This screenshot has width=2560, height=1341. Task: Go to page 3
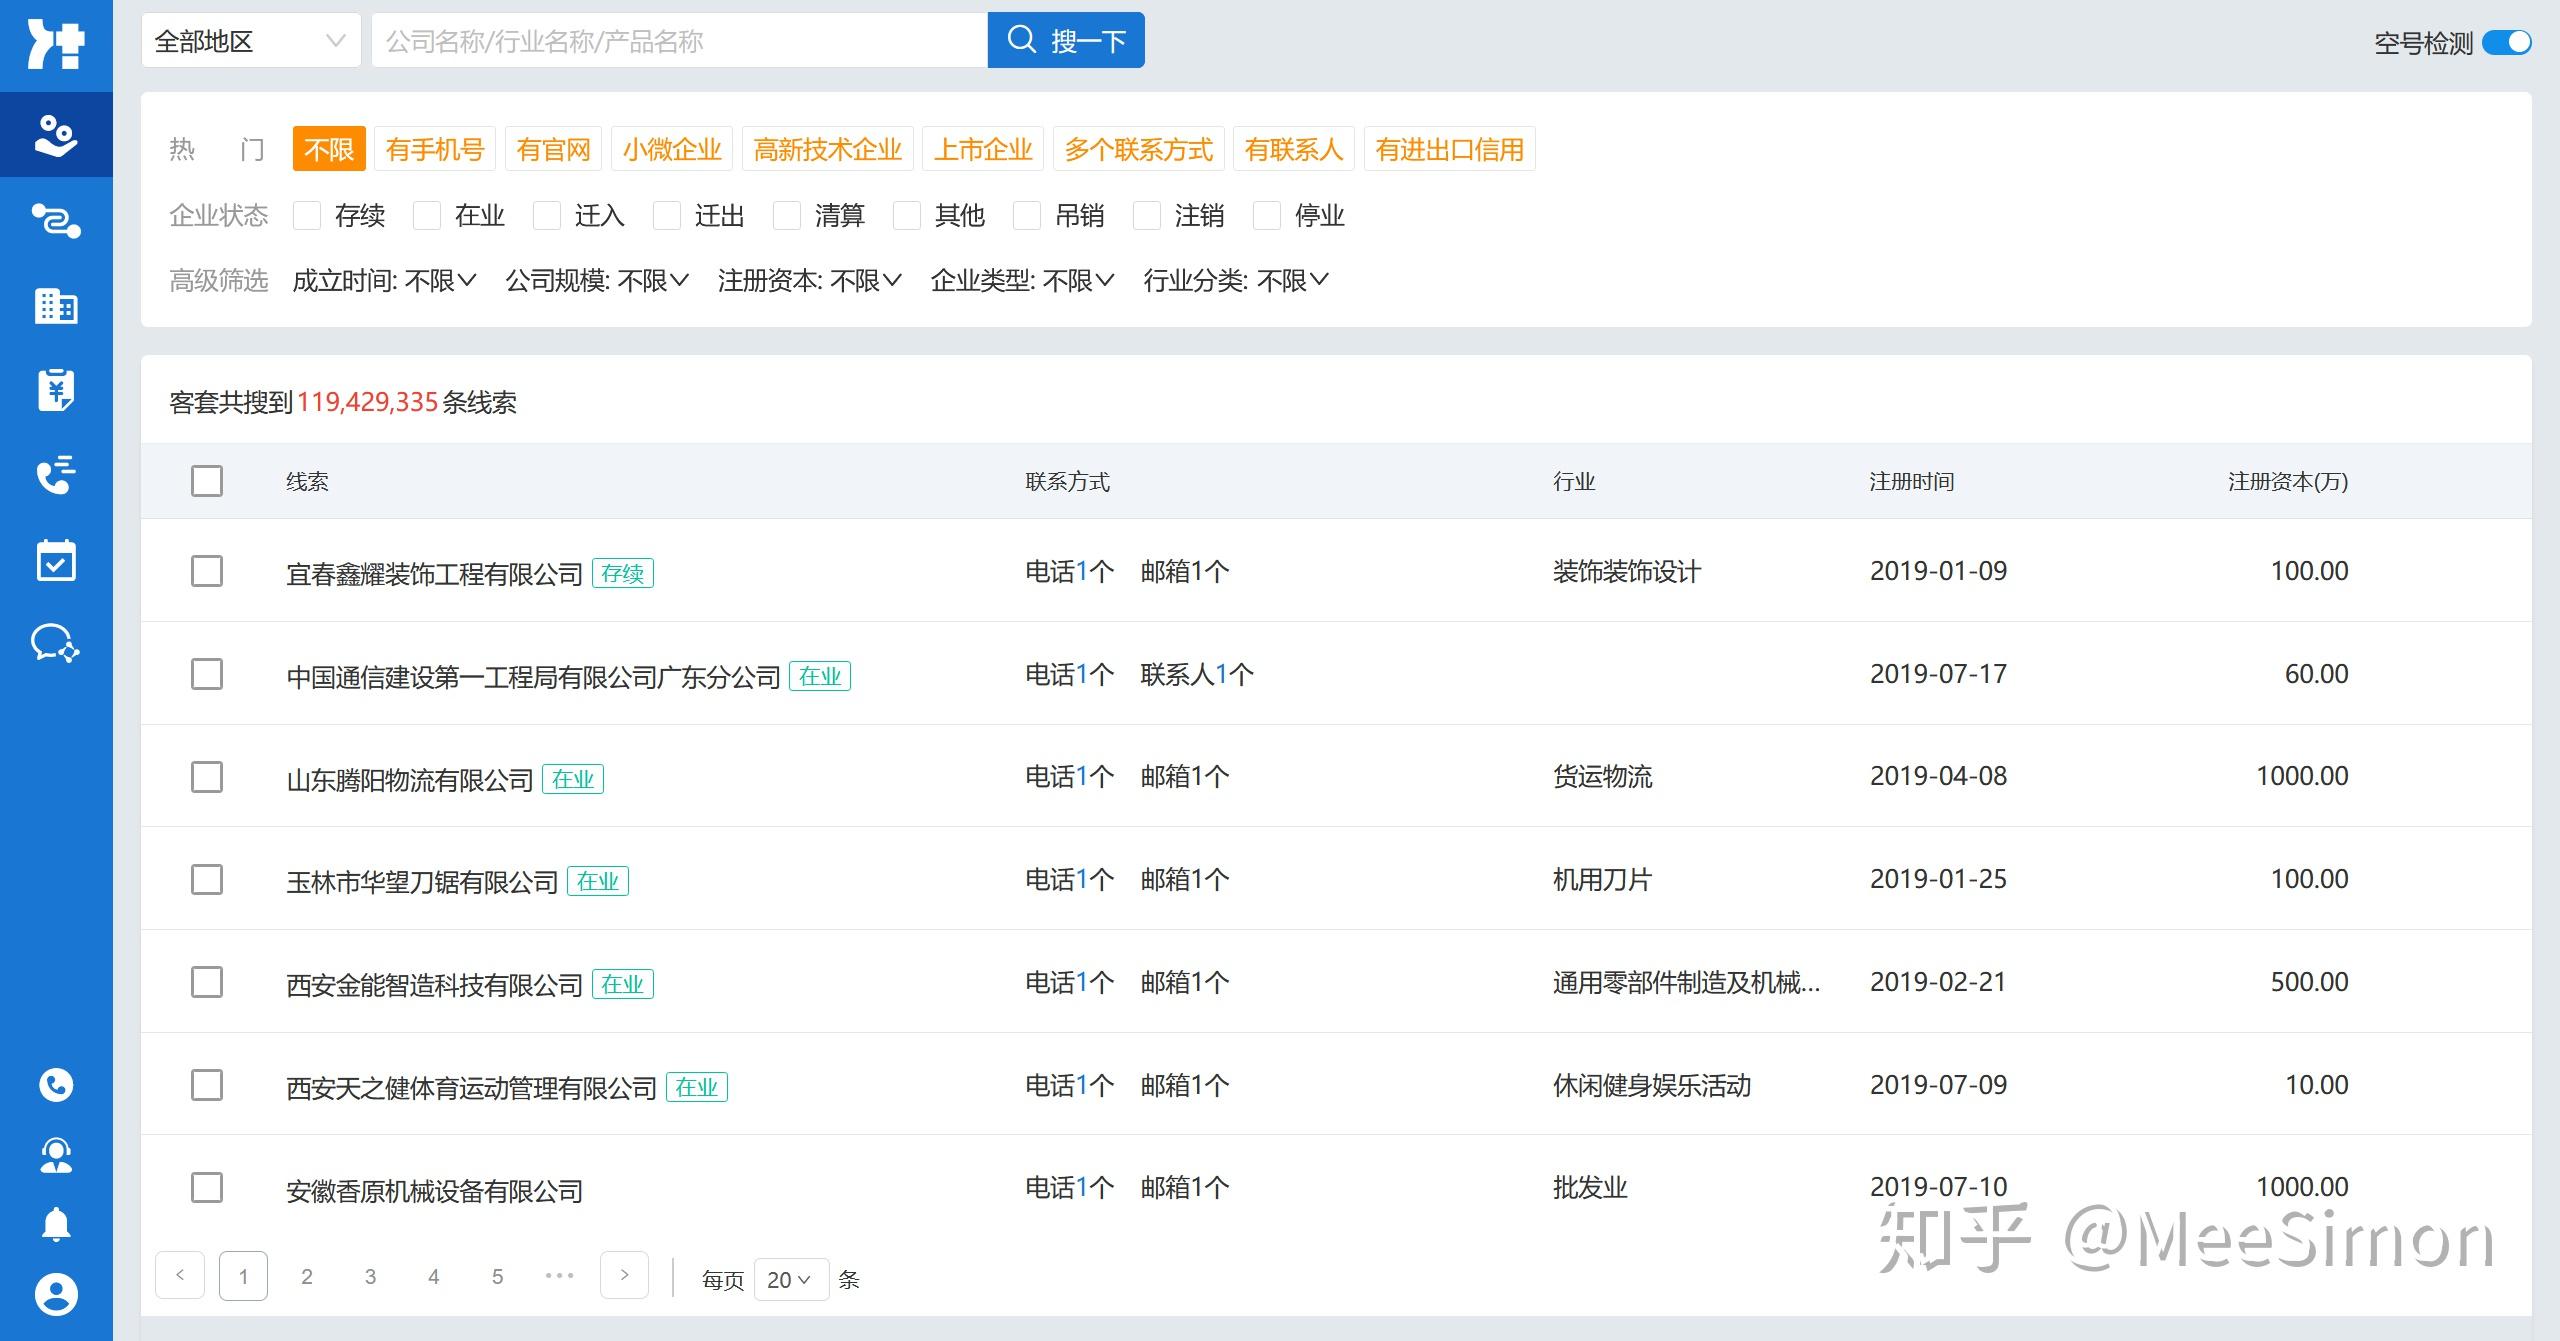pos(370,1276)
